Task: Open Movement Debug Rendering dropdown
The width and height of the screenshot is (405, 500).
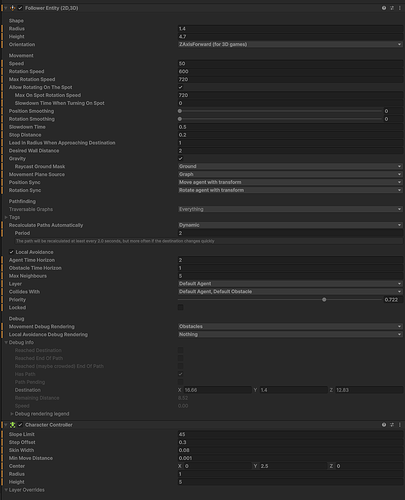Action: 290,326
